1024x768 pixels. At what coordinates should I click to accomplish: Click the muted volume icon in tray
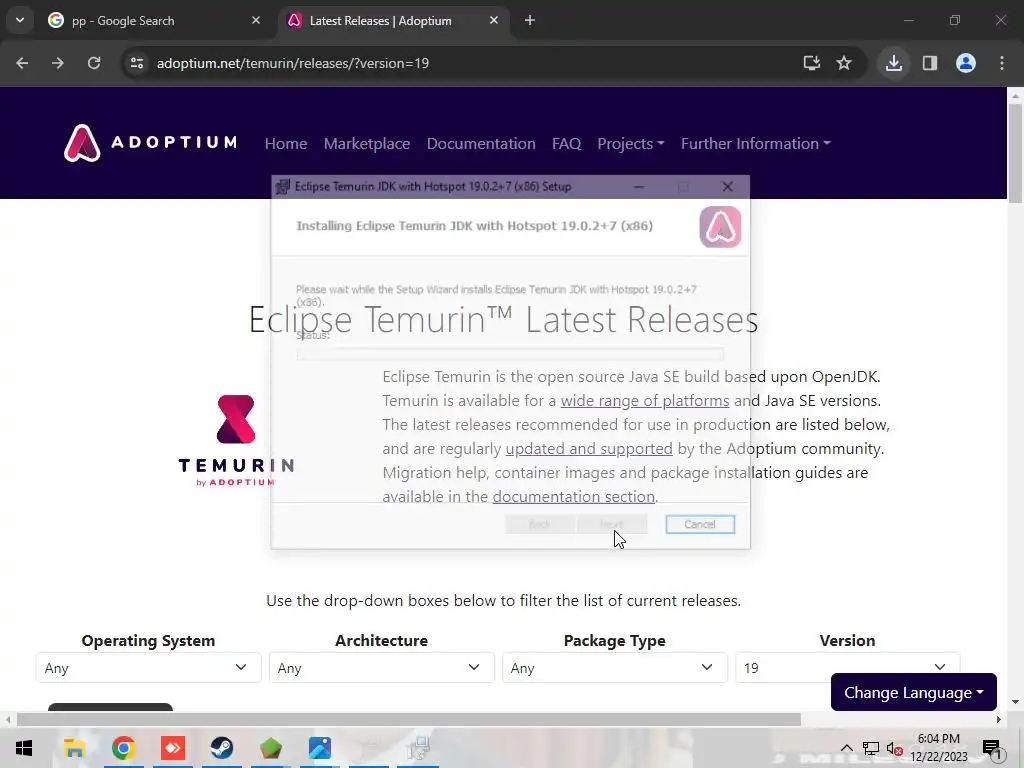(x=895, y=748)
